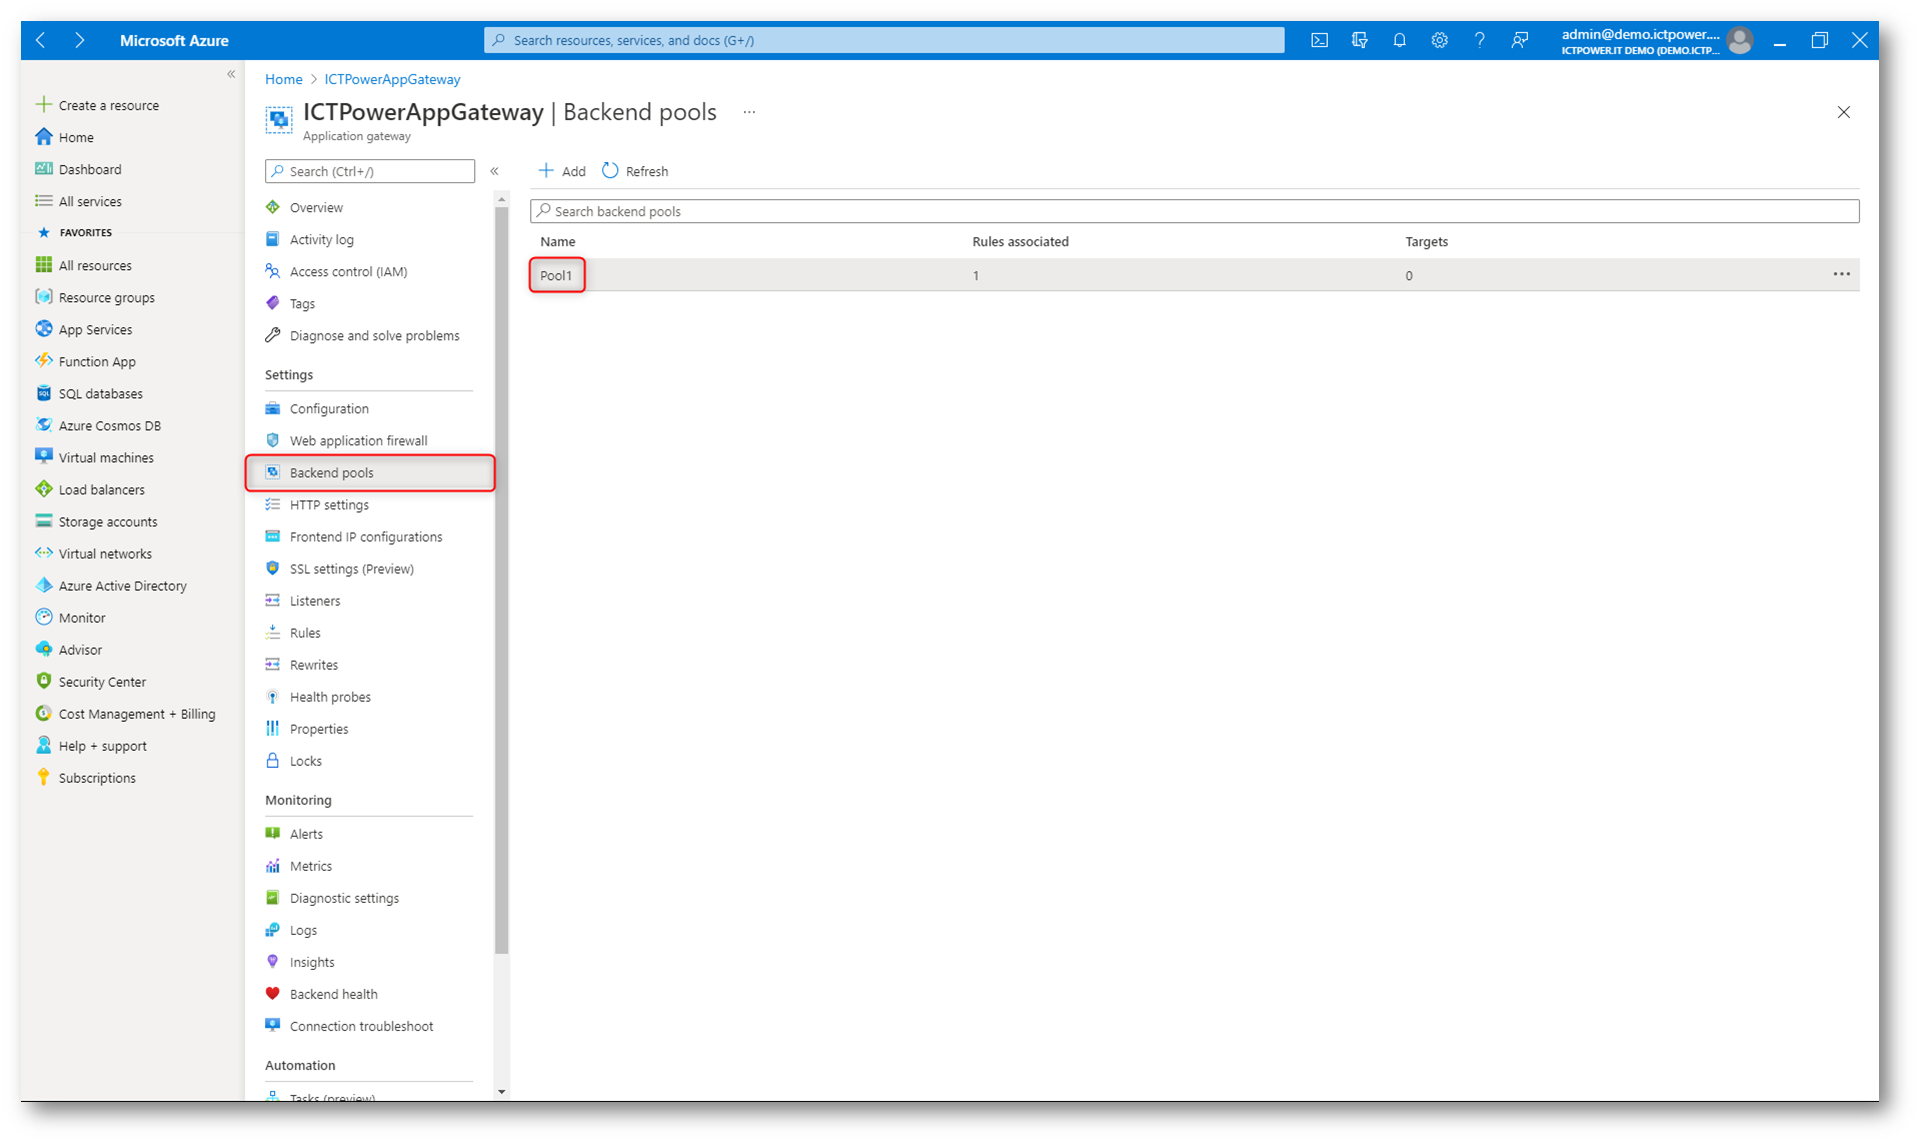Screen dimensions: 1921x1144
Task: Click the resource menu scrollbar
Action: pyautogui.click(x=501, y=580)
